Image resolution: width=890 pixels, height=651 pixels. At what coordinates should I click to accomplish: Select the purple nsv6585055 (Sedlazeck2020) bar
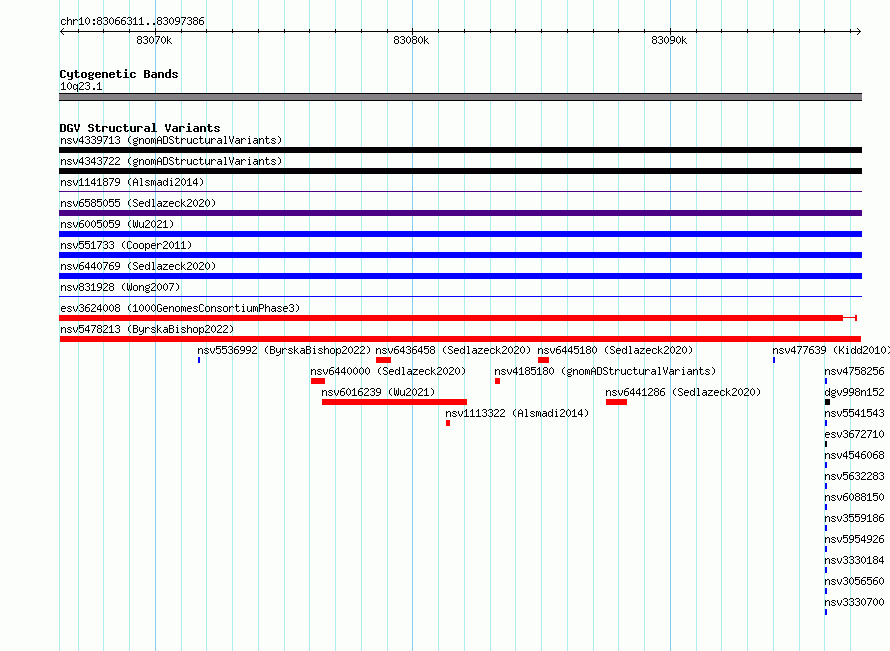tap(460, 213)
